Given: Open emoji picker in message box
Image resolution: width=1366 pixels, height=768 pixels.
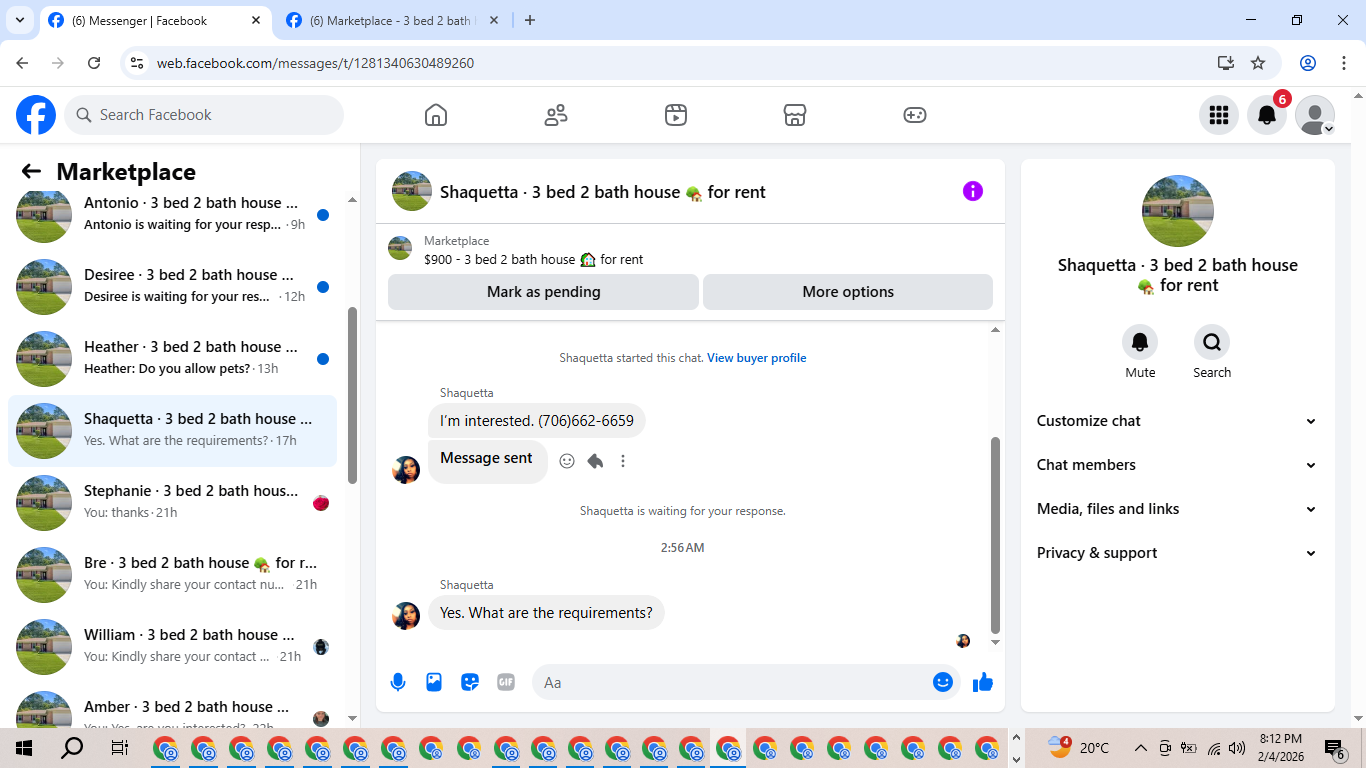Looking at the screenshot, I should 942,682.
